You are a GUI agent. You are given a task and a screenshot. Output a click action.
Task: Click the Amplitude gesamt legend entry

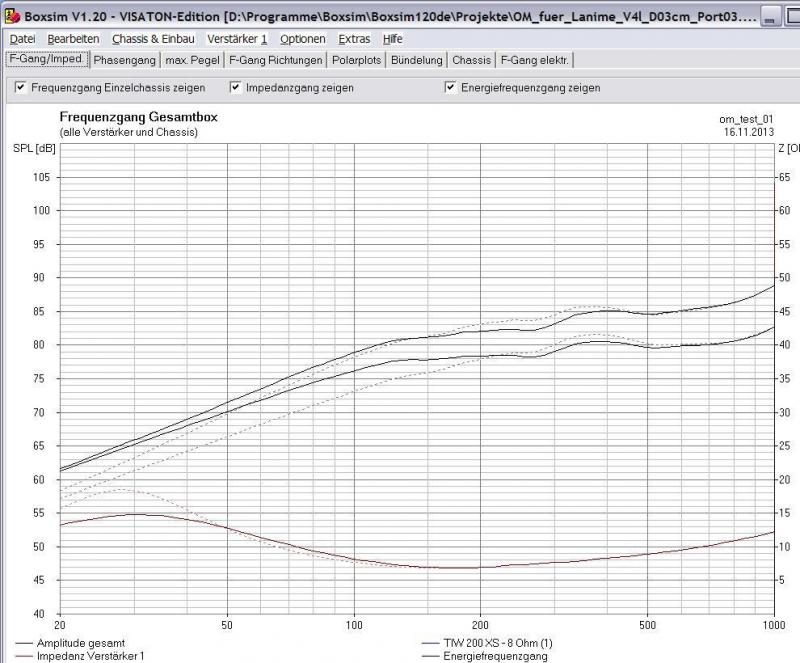pyautogui.click(x=70, y=643)
